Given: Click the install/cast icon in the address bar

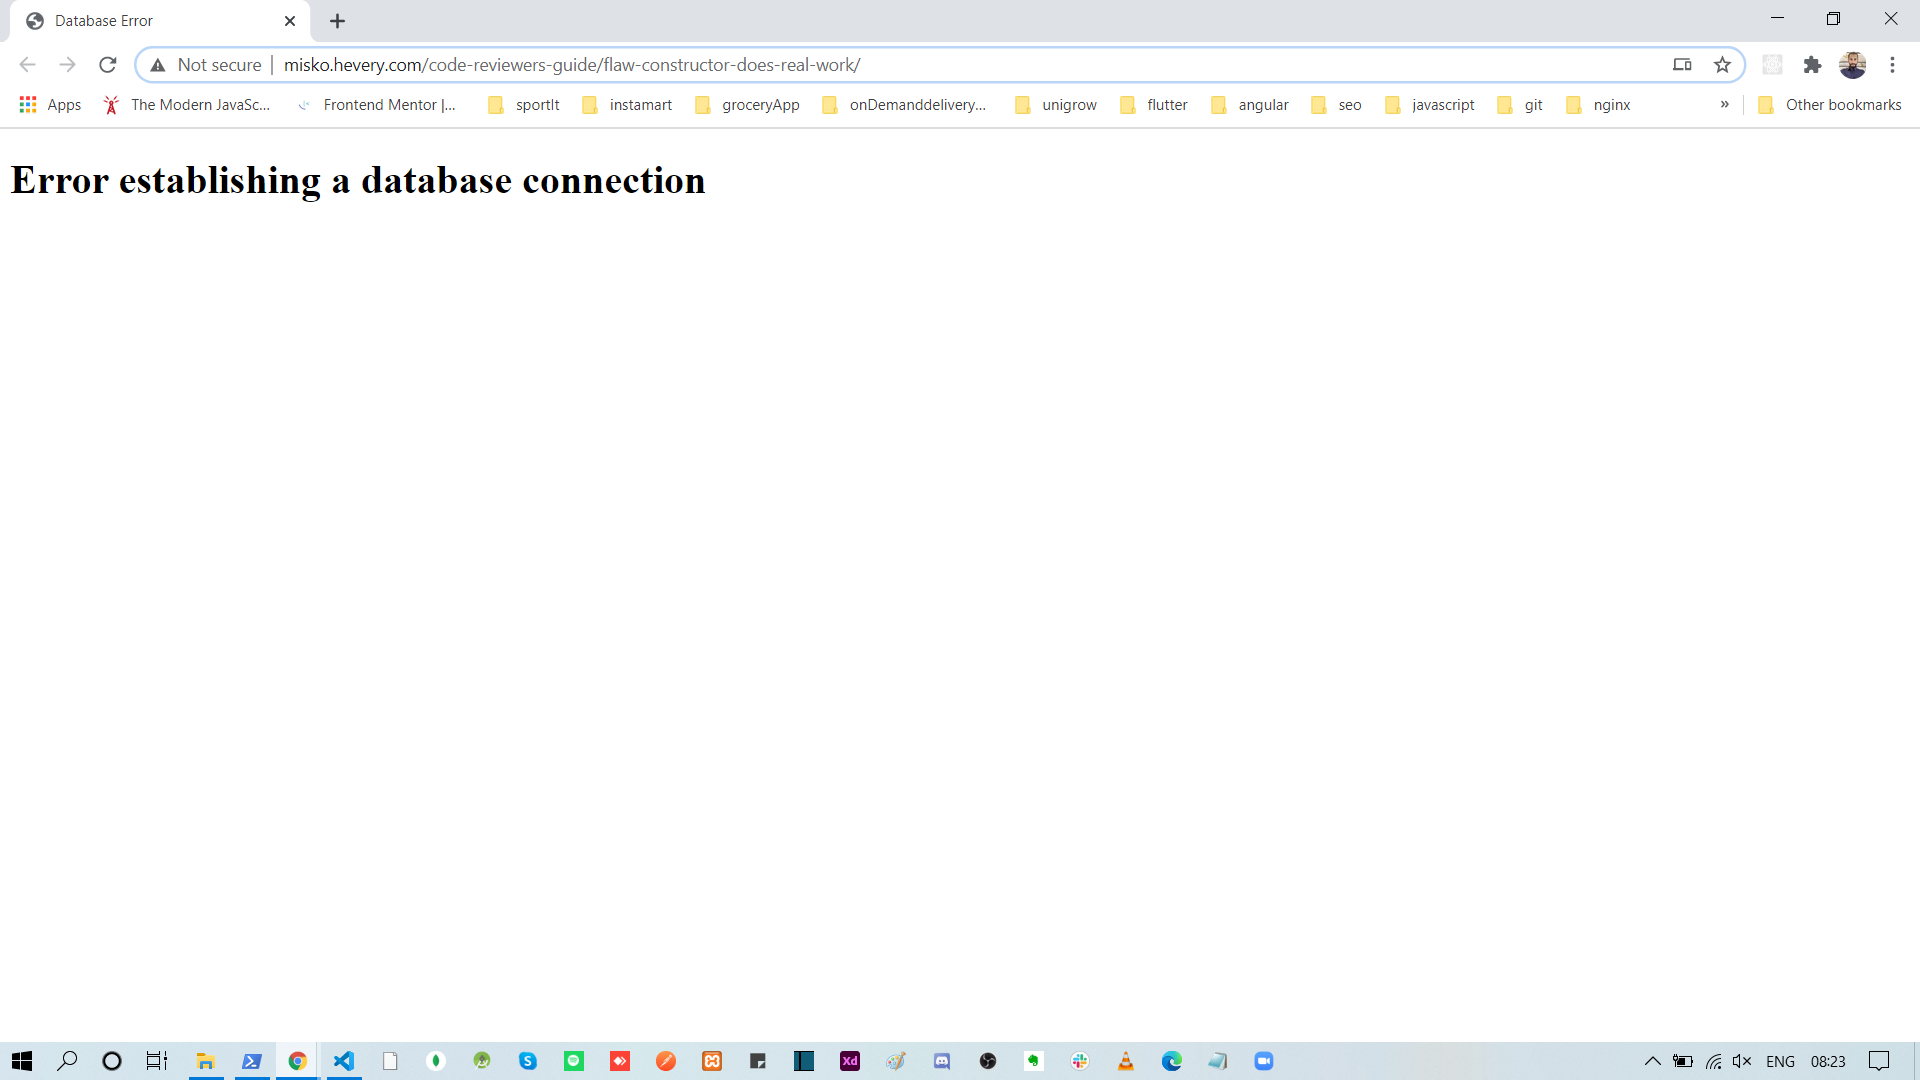Looking at the screenshot, I should (1682, 65).
